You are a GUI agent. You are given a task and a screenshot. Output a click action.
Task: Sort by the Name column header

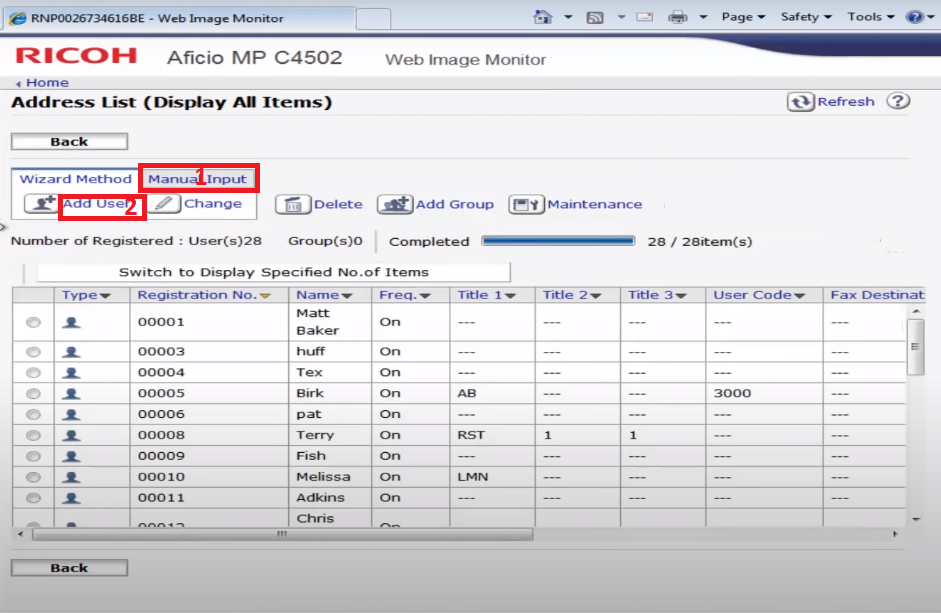[324, 295]
